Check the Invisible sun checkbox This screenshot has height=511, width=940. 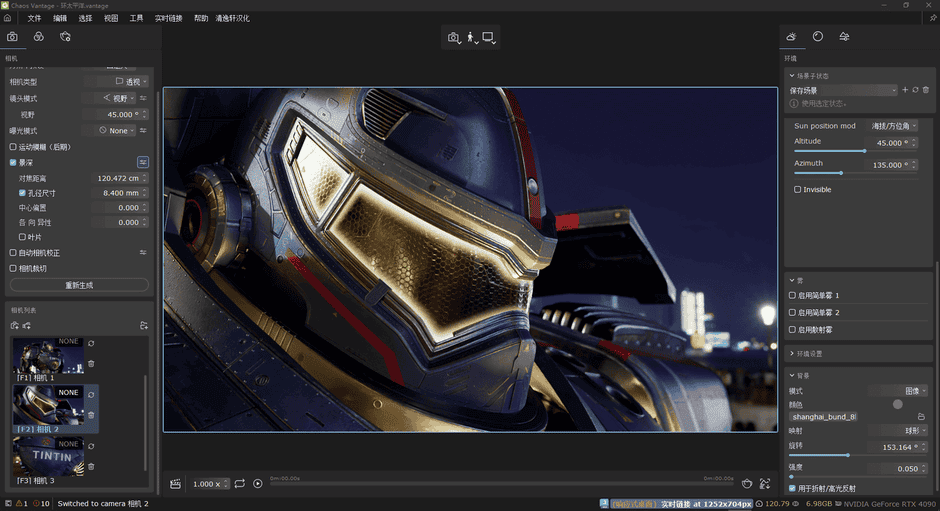[x=797, y=190]
